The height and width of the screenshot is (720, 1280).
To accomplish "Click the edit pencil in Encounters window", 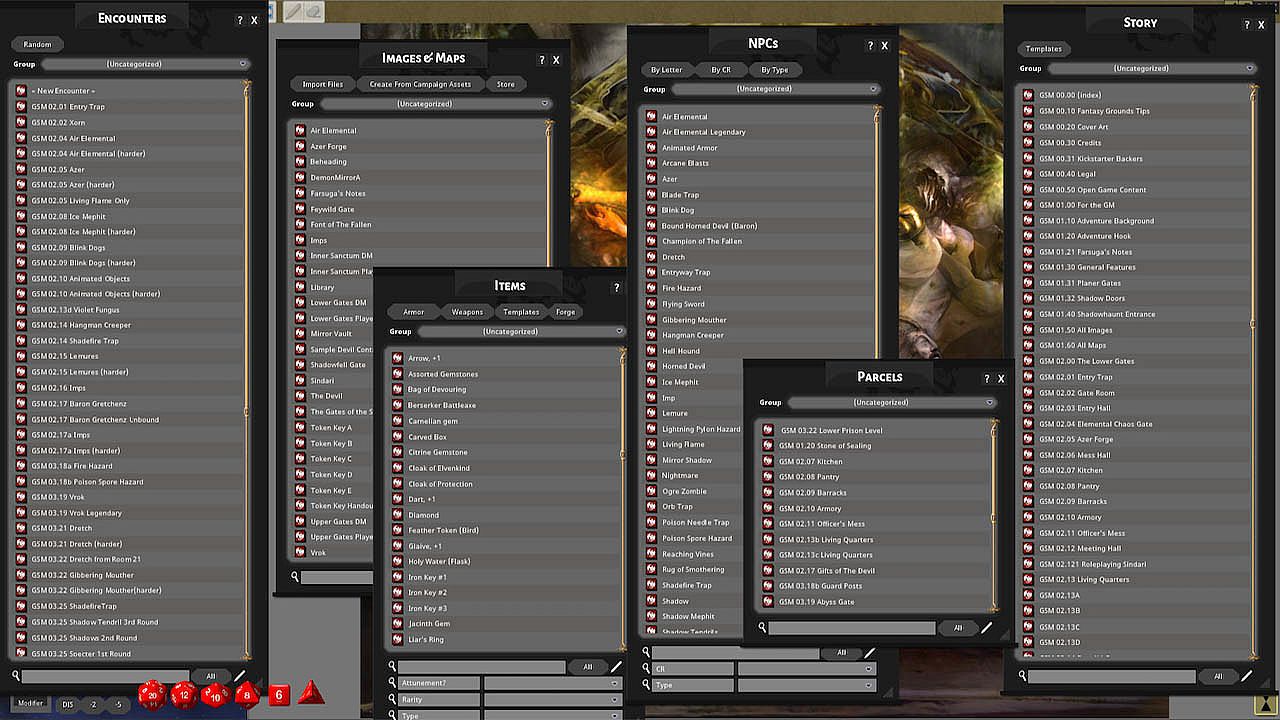I will pos(240,676).
